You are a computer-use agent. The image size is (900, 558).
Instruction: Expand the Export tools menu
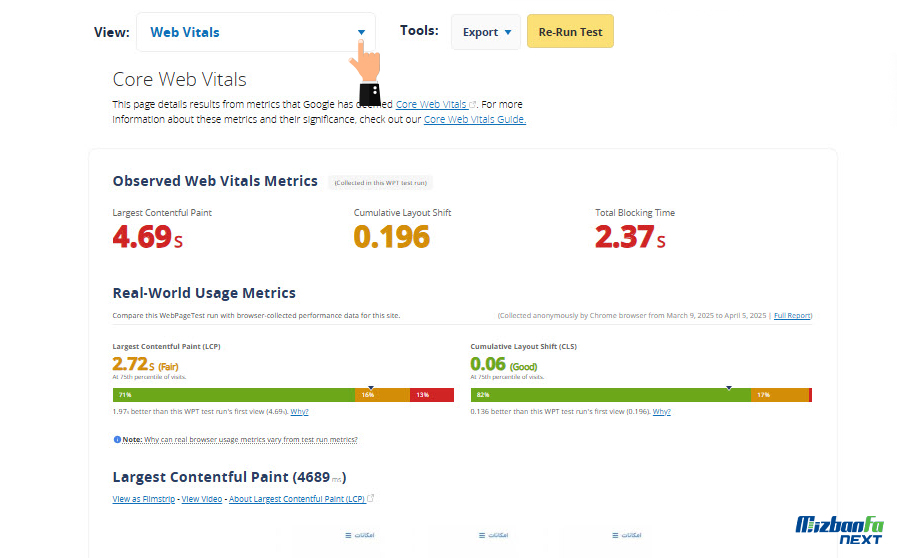486,32
